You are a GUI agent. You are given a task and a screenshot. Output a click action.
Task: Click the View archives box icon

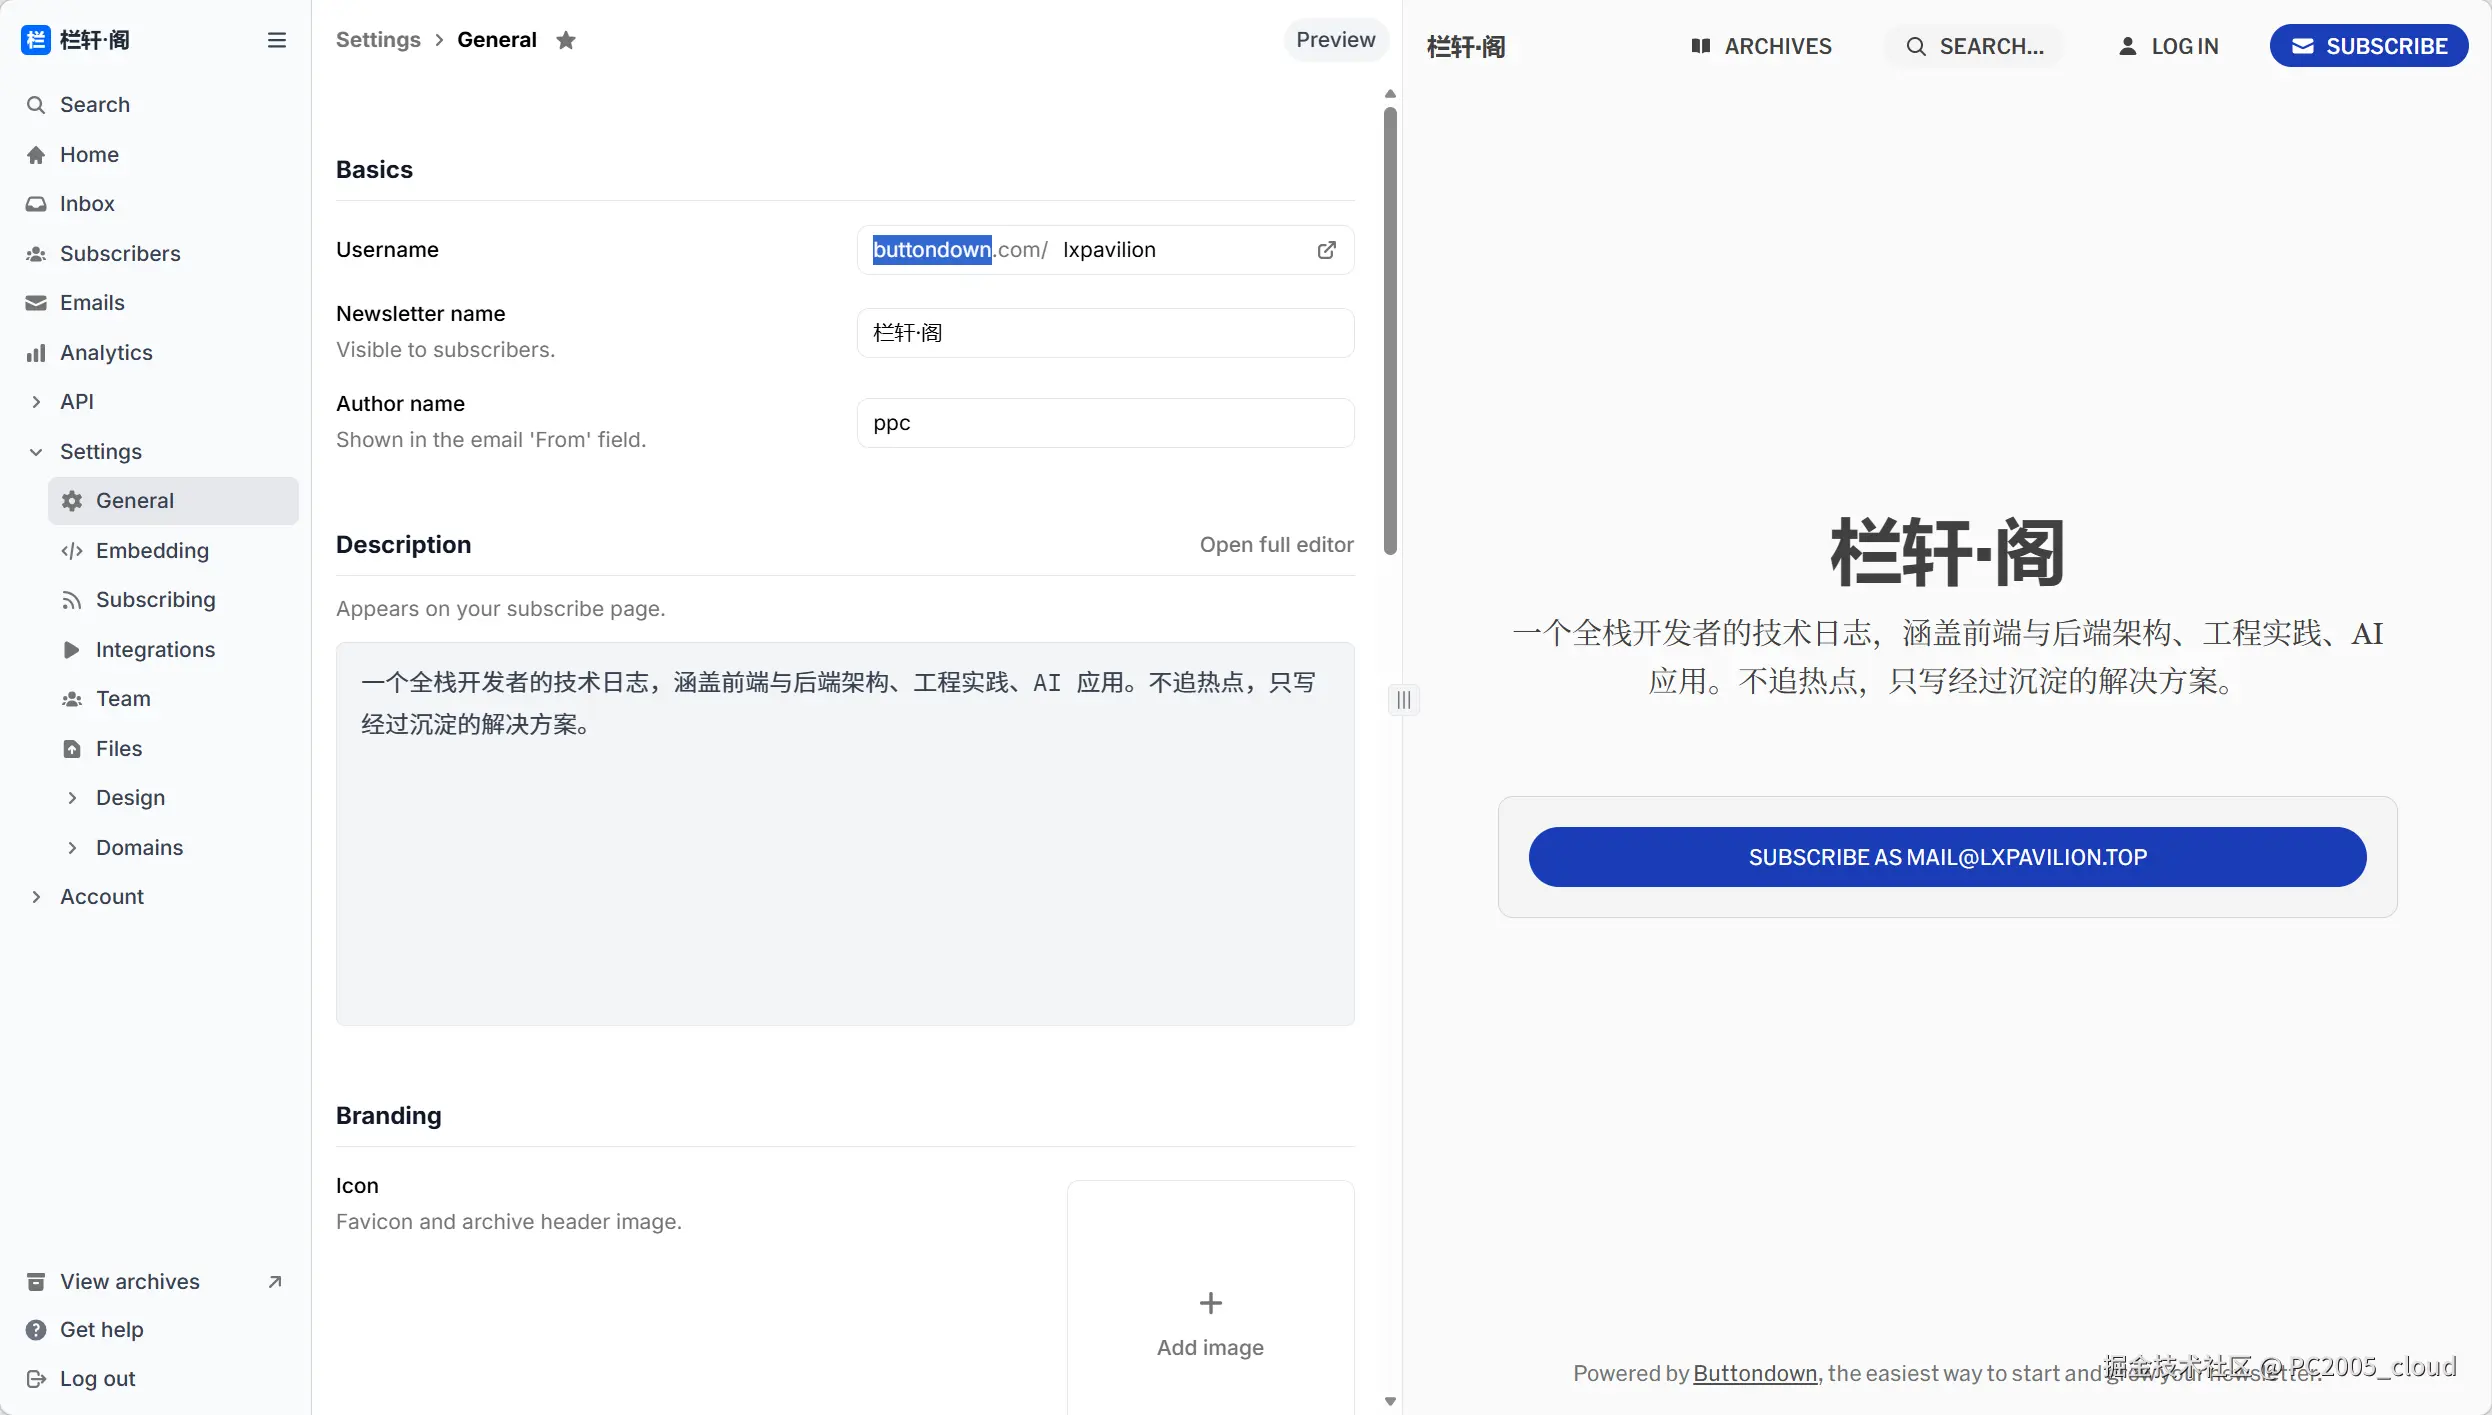pyautogui.click(x=36, y=1282)
